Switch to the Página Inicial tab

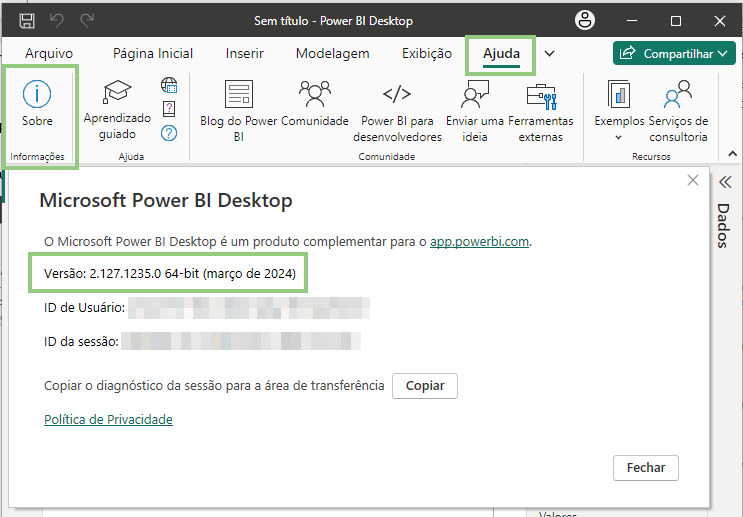click(x=153, y=54)
